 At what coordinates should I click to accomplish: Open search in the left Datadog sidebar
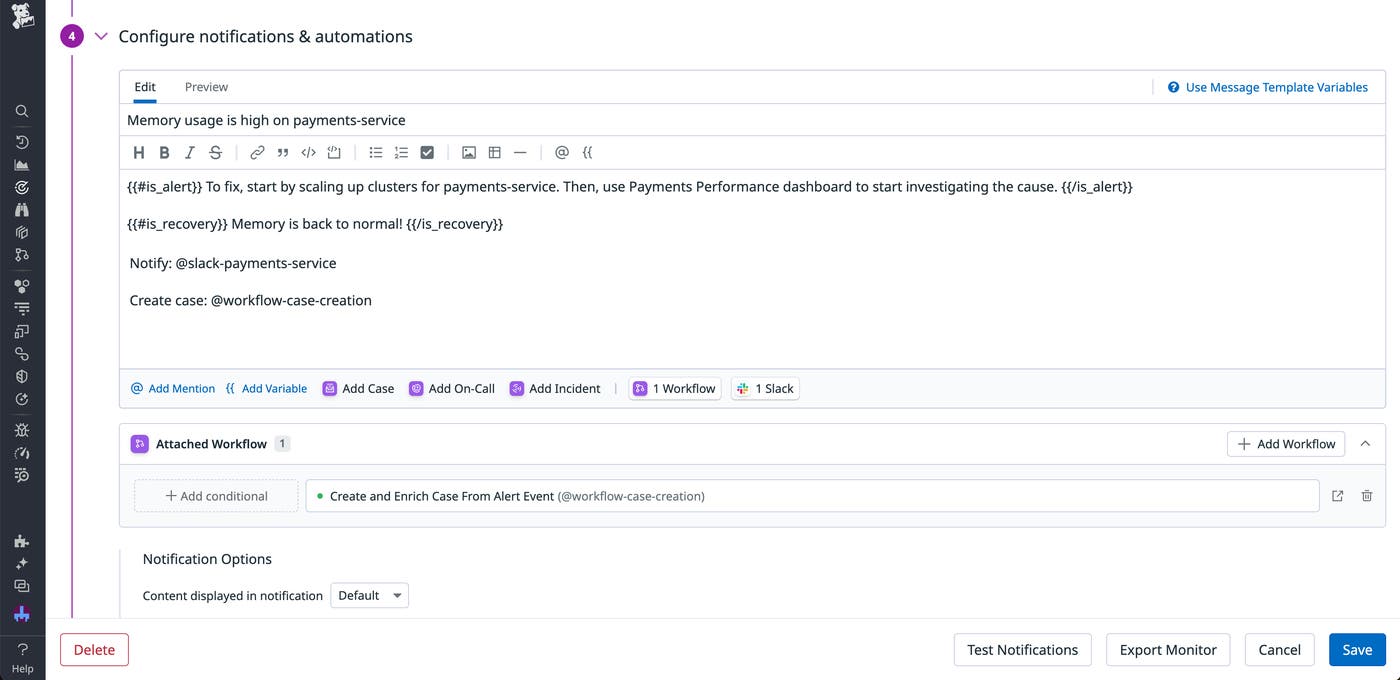click(x=22, y=110)
